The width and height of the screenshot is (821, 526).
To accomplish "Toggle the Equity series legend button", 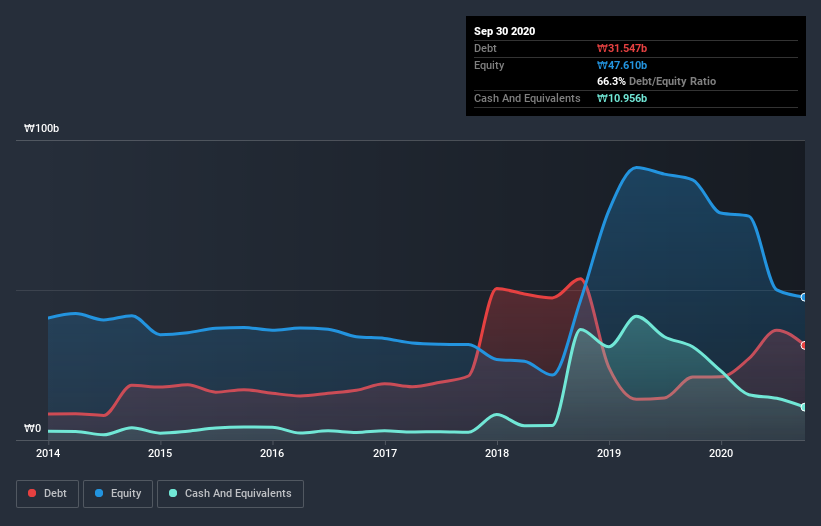I will coord(118,494).
